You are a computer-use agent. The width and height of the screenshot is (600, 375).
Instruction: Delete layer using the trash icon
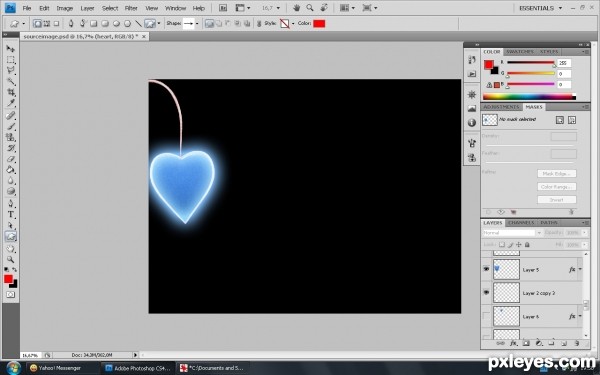pyautogui.click(x=576, y=343)
